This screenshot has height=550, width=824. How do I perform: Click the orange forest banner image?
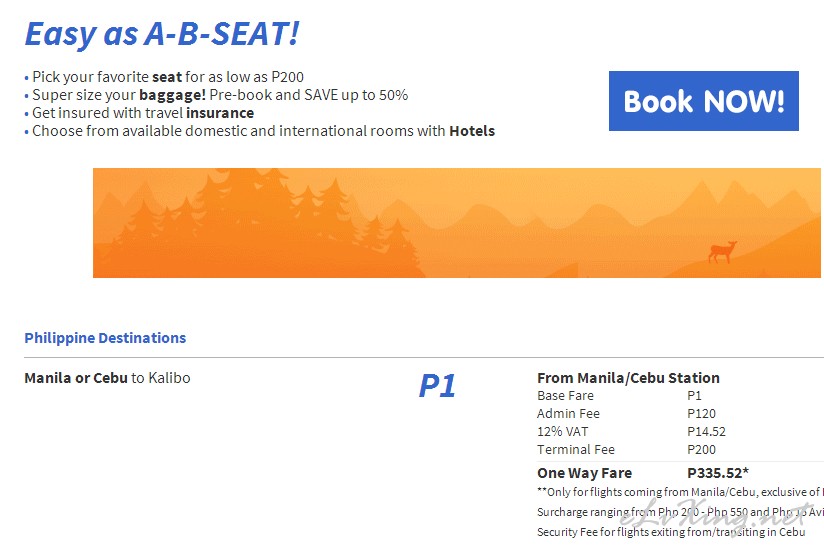tap(457, 223)
